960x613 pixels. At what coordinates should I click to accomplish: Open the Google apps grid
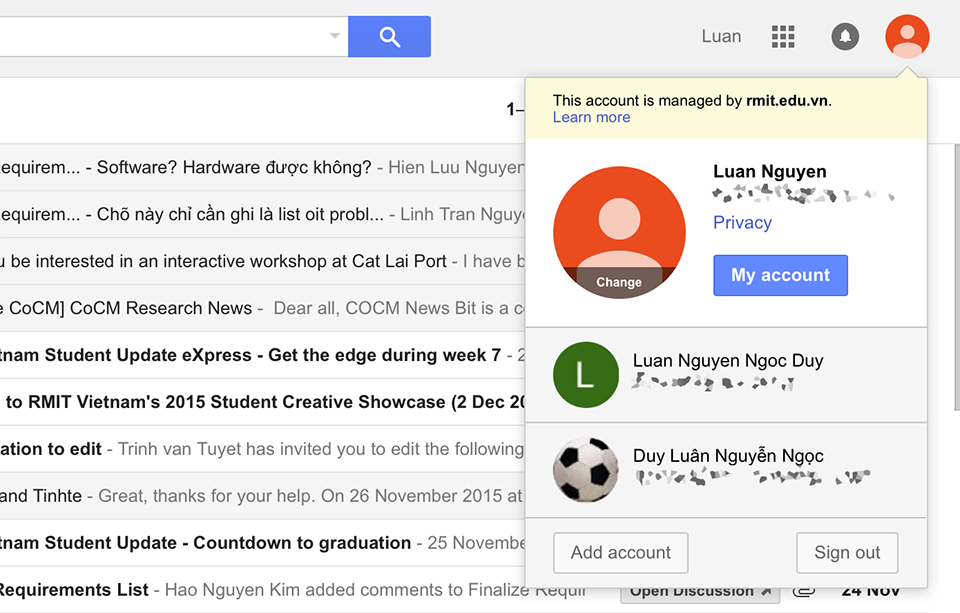(783, 36)
